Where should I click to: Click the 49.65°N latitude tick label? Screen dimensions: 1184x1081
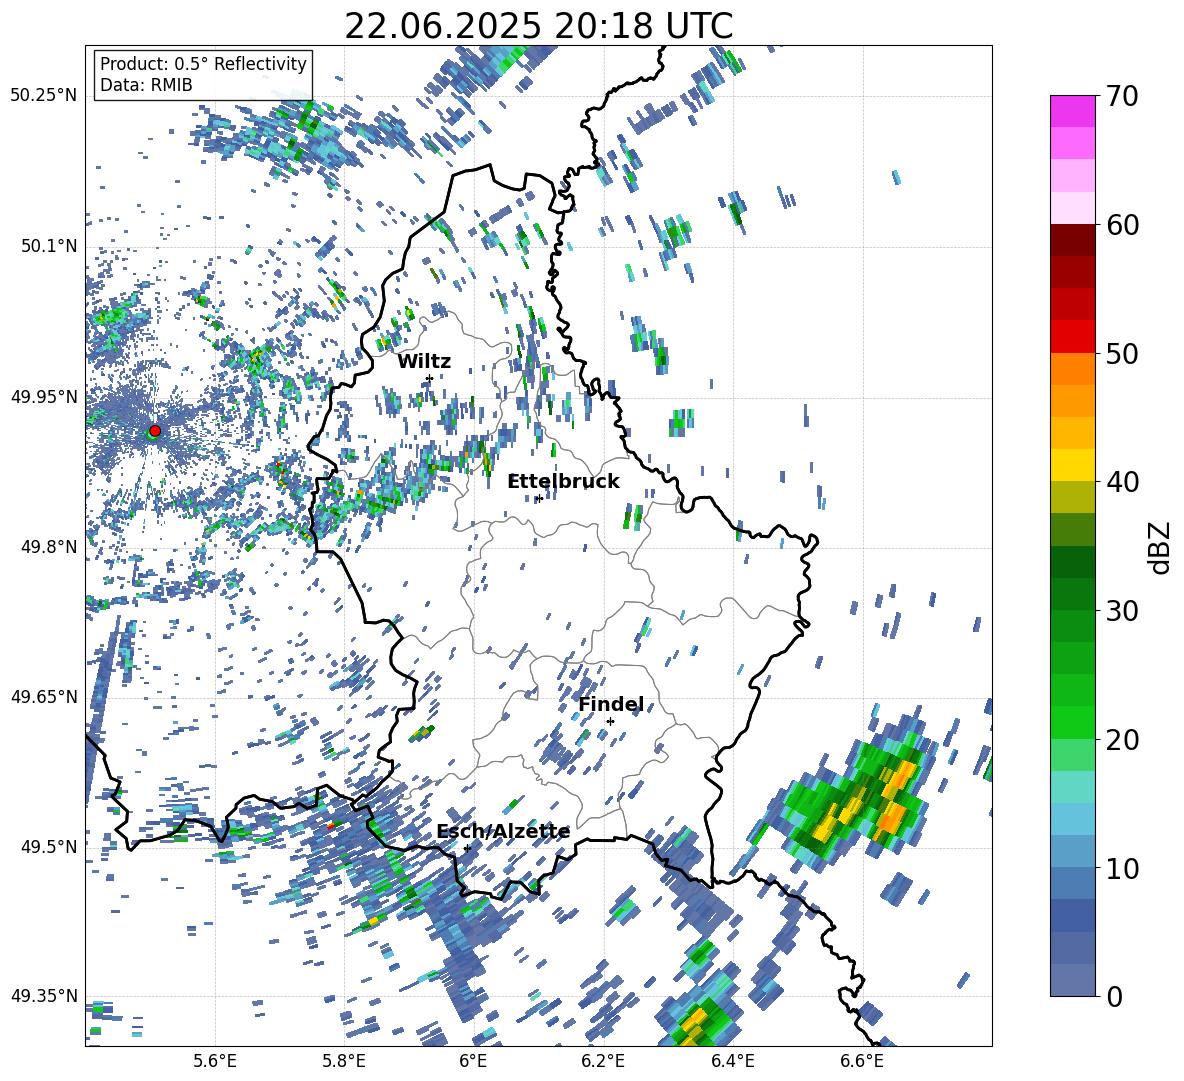click(x=44, y=696)
